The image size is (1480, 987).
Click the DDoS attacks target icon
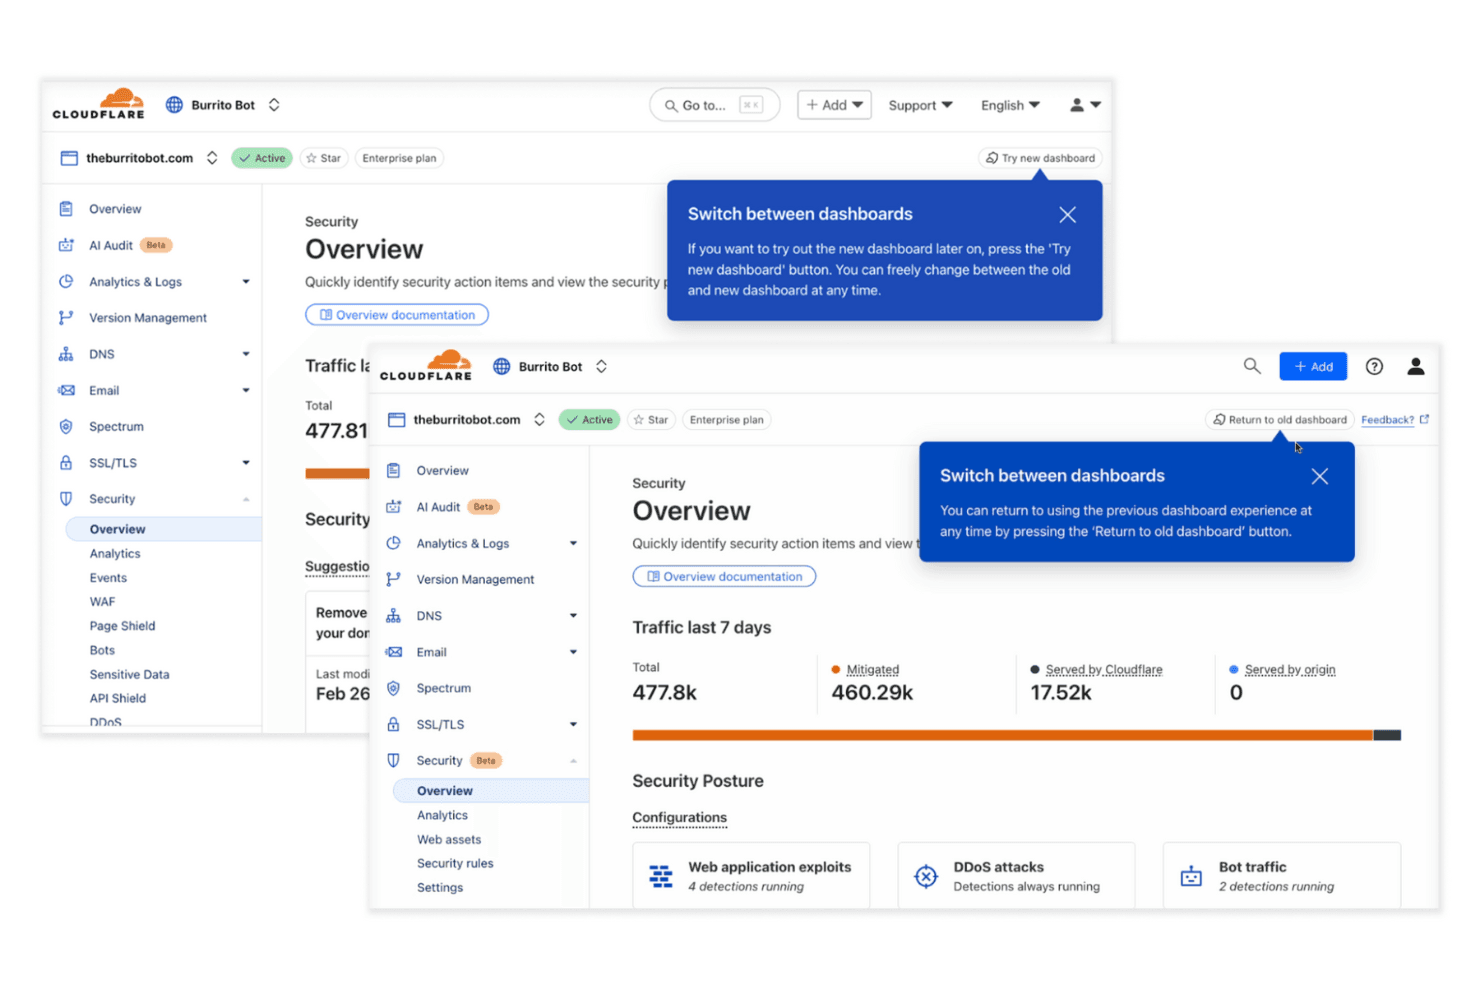click(x=926, y=877)
